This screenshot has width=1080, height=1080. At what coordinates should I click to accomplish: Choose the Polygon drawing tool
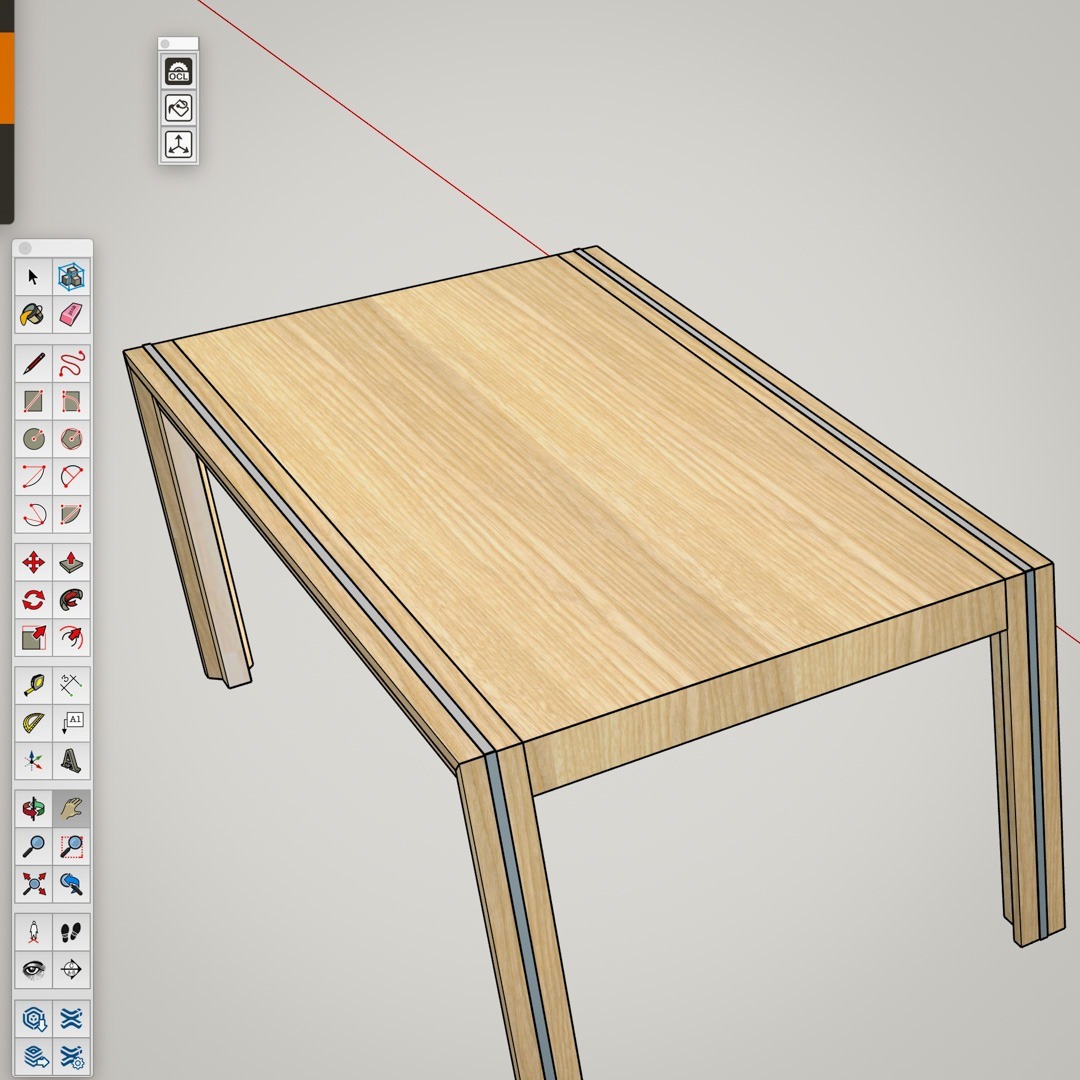click(x=71, y=439)
